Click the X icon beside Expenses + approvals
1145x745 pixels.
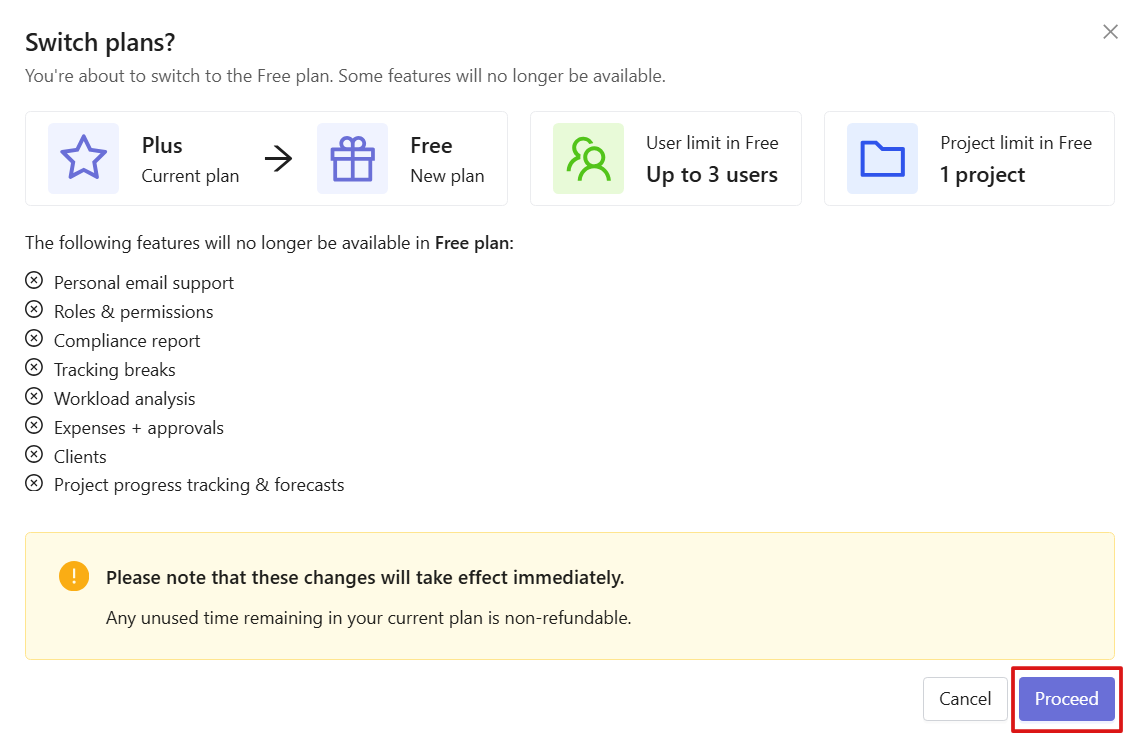click(34, 425)
